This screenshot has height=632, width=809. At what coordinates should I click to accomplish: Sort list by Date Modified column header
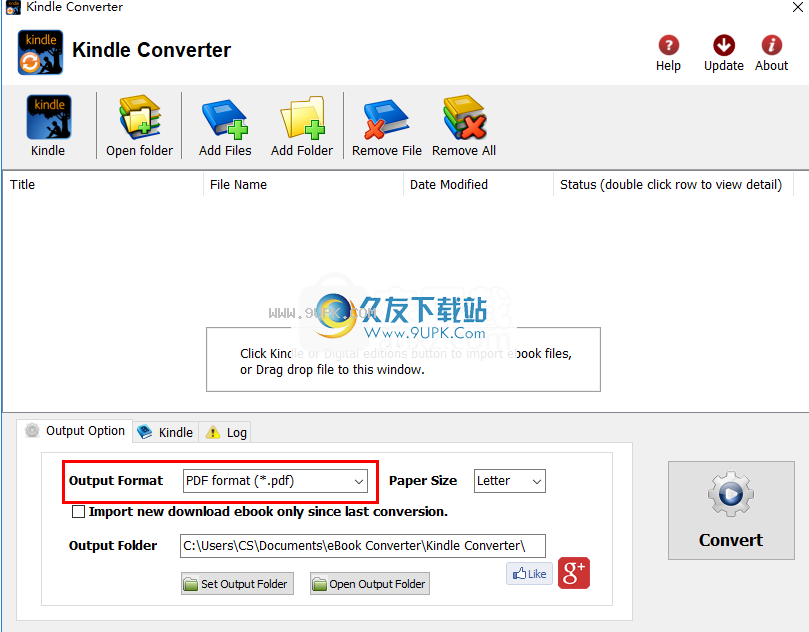click(478, 185)
